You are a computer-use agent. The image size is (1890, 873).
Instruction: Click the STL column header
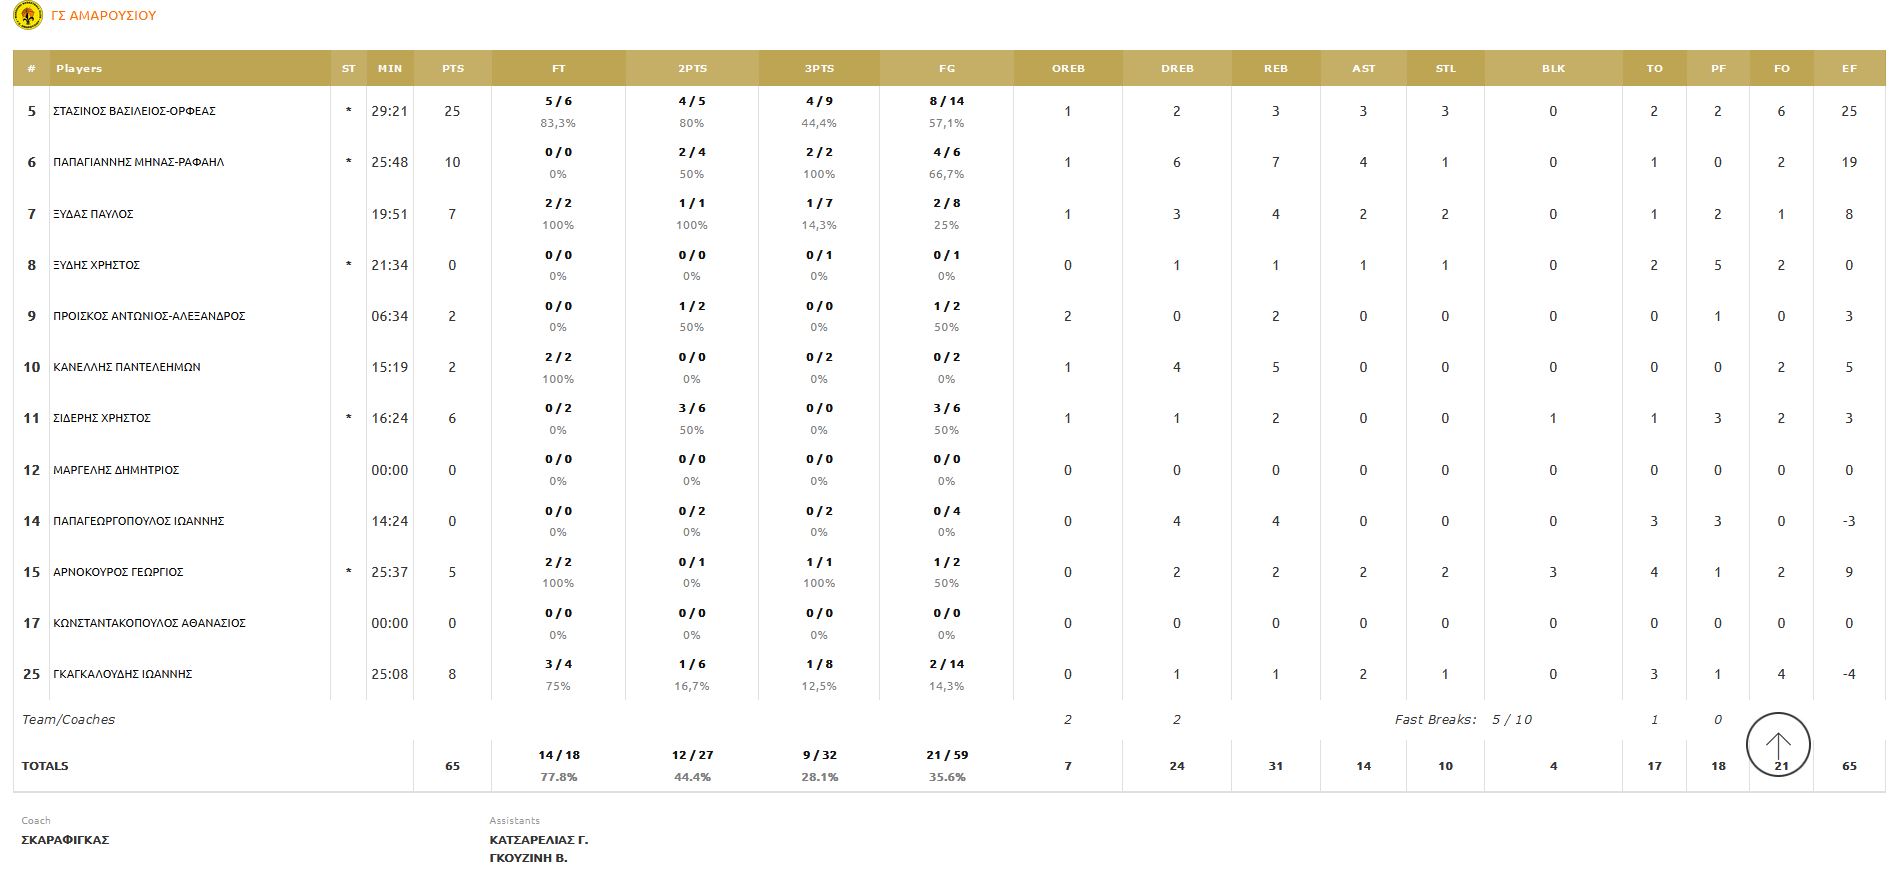click(x=1446, y=68)
